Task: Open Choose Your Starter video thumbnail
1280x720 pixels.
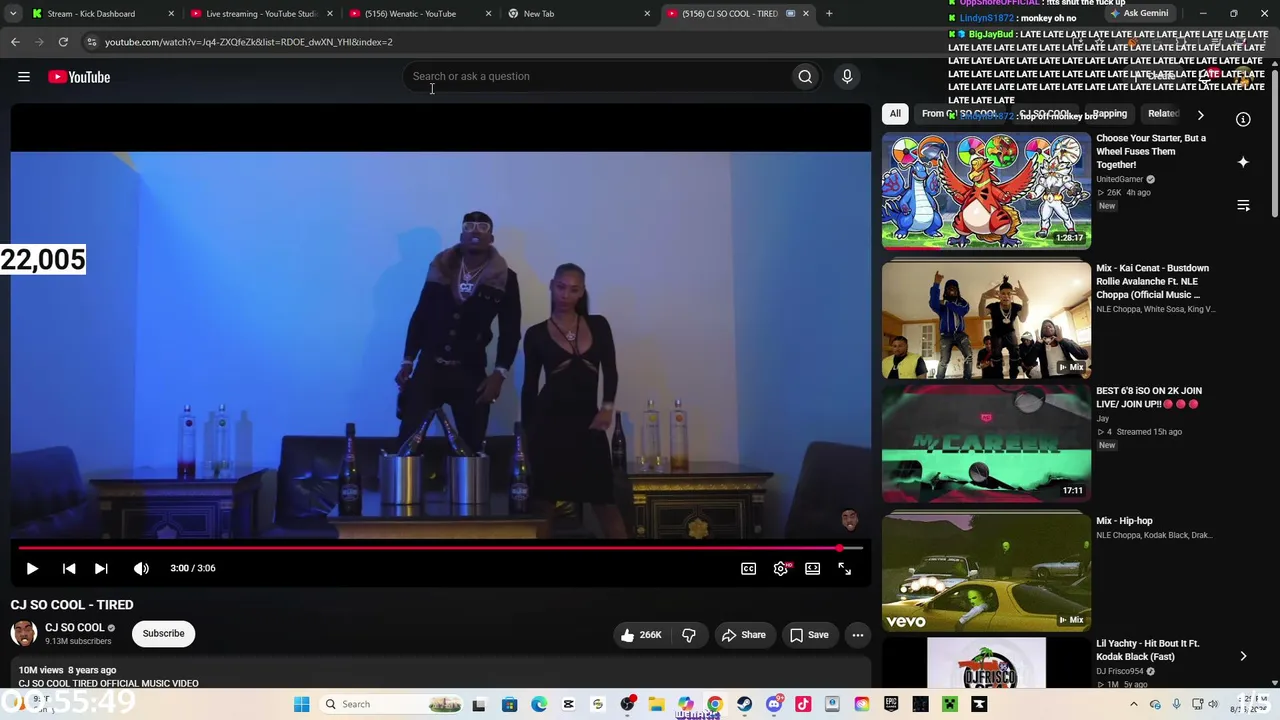Action: click(x=986, y=190)
